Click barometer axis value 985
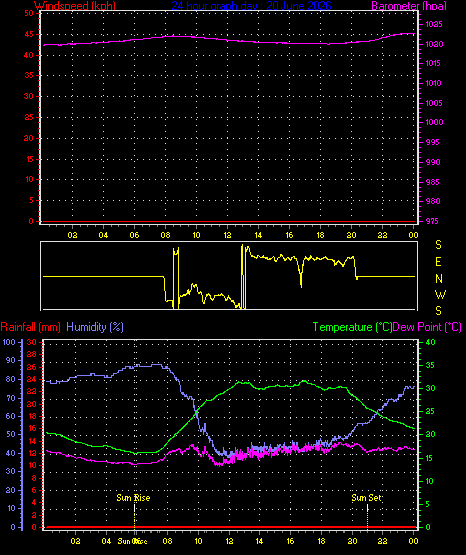Viewport: 466px width, 555px height. (432, 182)
